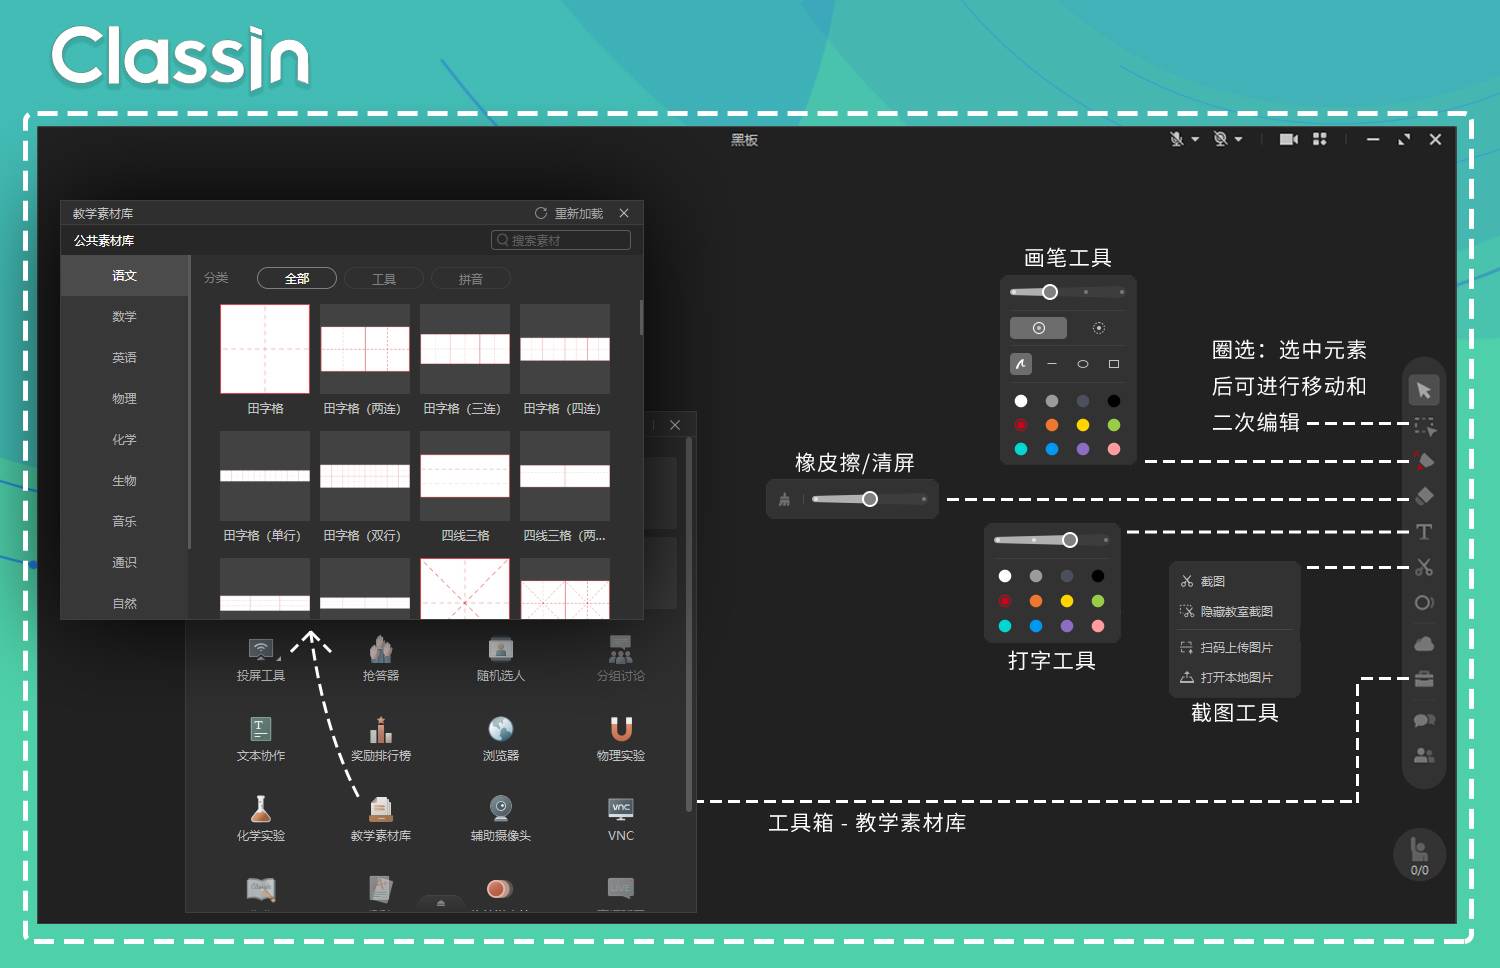The image size is (1500, 968).
Task: Filter materials by 拼音
Action: coord(471,279)
